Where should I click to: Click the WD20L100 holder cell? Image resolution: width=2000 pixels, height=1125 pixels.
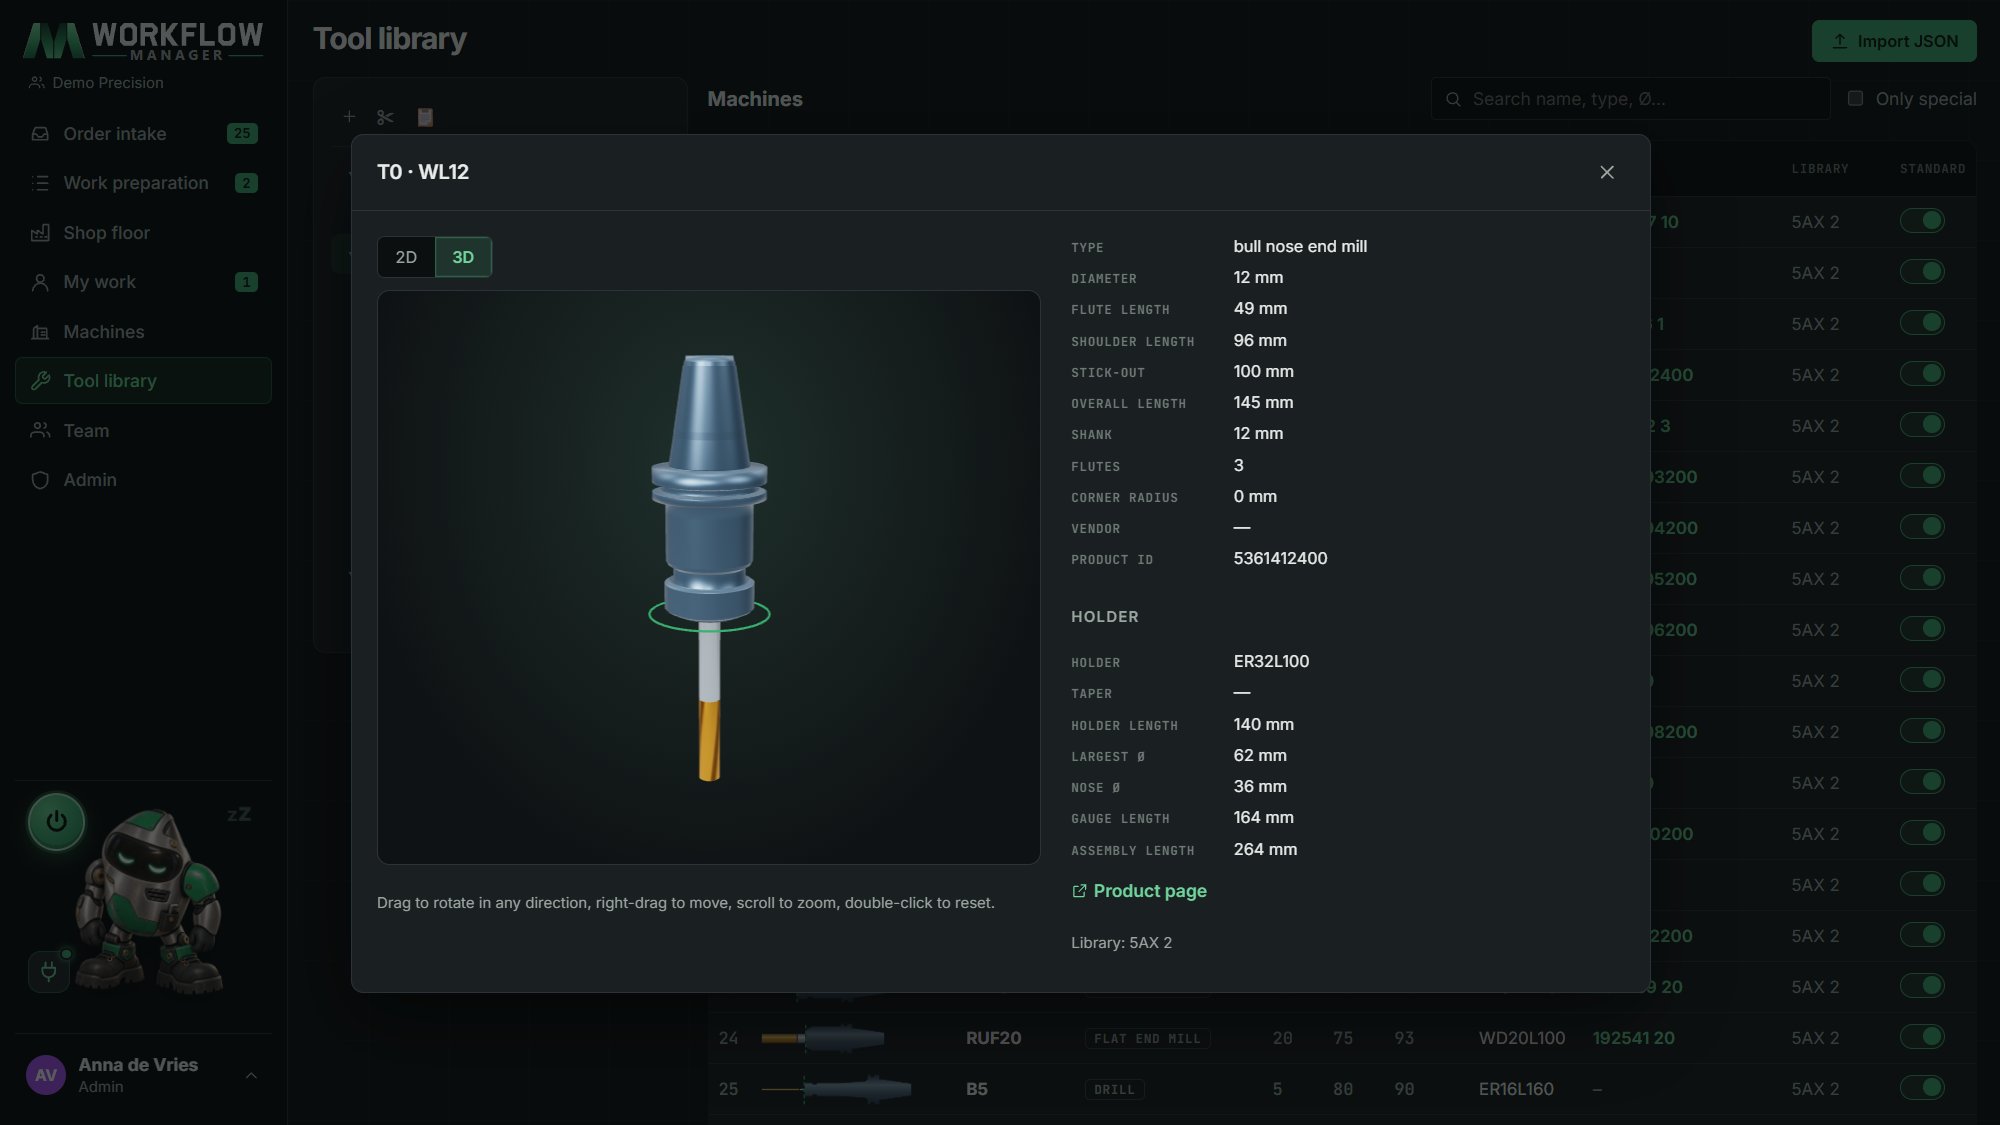pyautogui.click(x=1521, y=1038)
